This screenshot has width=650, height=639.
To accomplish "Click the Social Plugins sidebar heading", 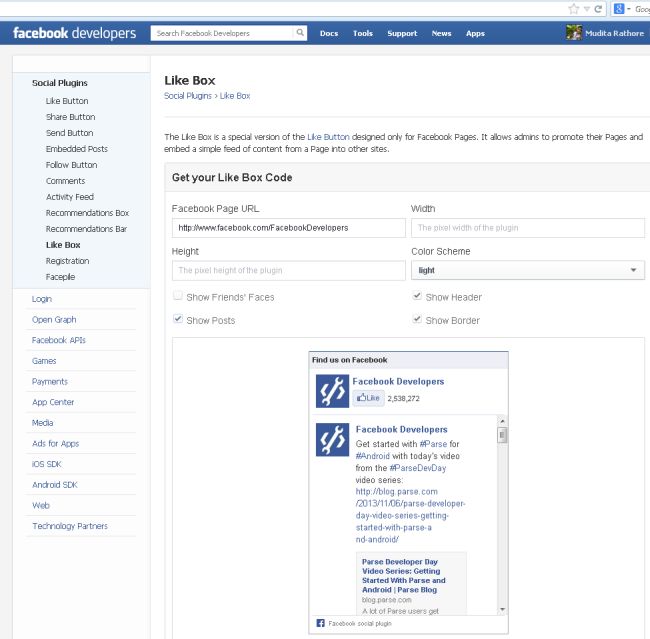I will click(60, 83).
